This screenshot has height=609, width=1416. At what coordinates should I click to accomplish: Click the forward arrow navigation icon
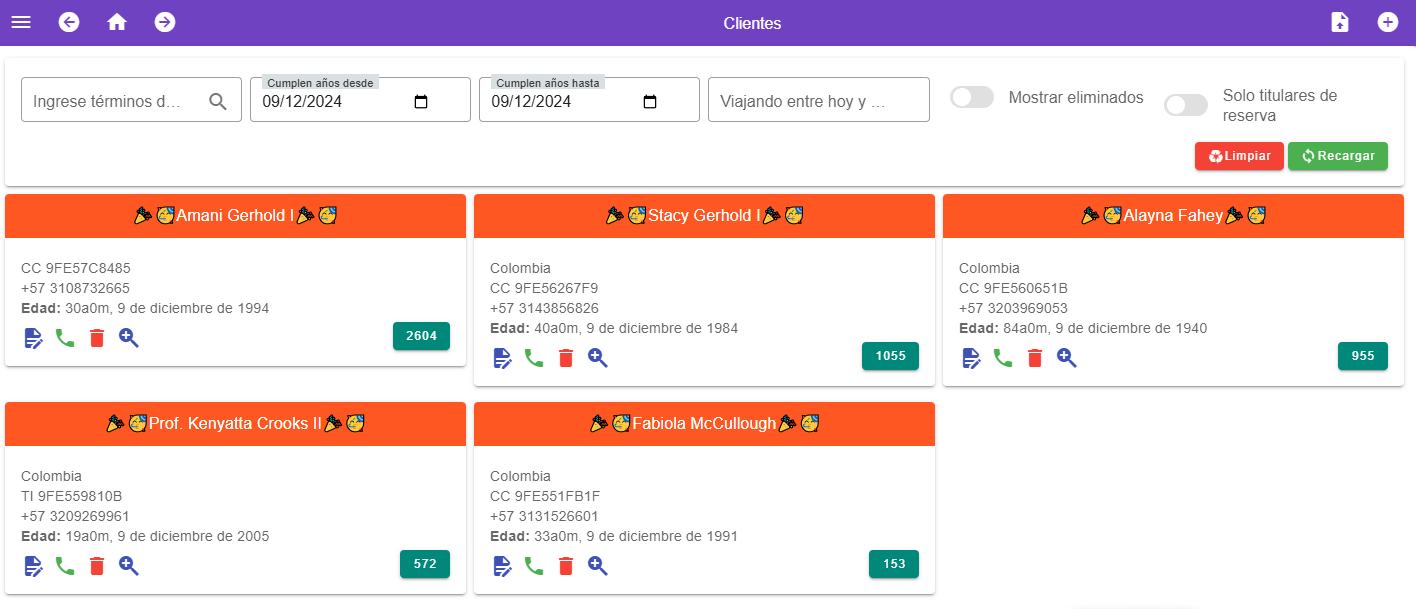click(x=165, y=22)
